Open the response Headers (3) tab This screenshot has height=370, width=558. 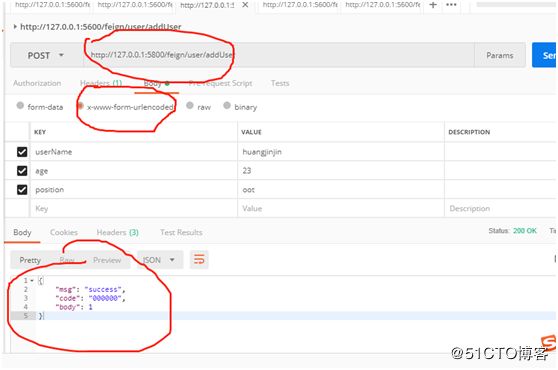(x=117, y=232)
